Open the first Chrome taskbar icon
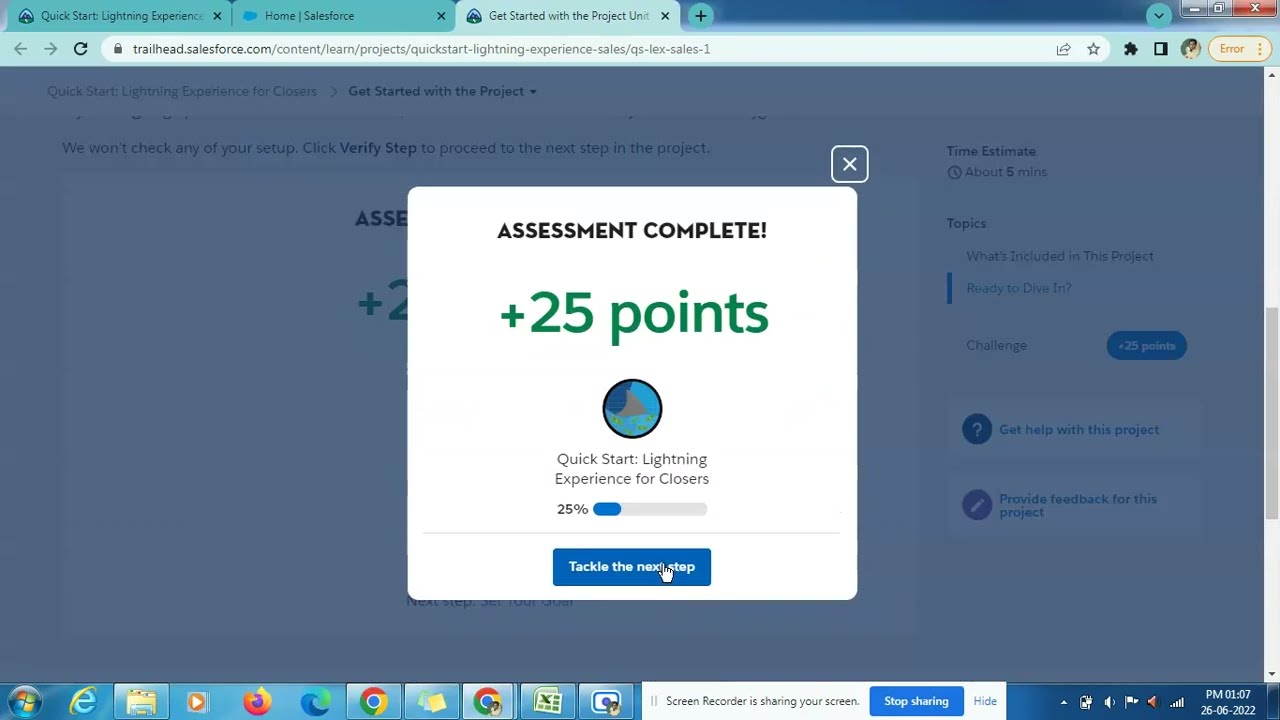The height and width of the screenshot is (720, 1280). 373,702
